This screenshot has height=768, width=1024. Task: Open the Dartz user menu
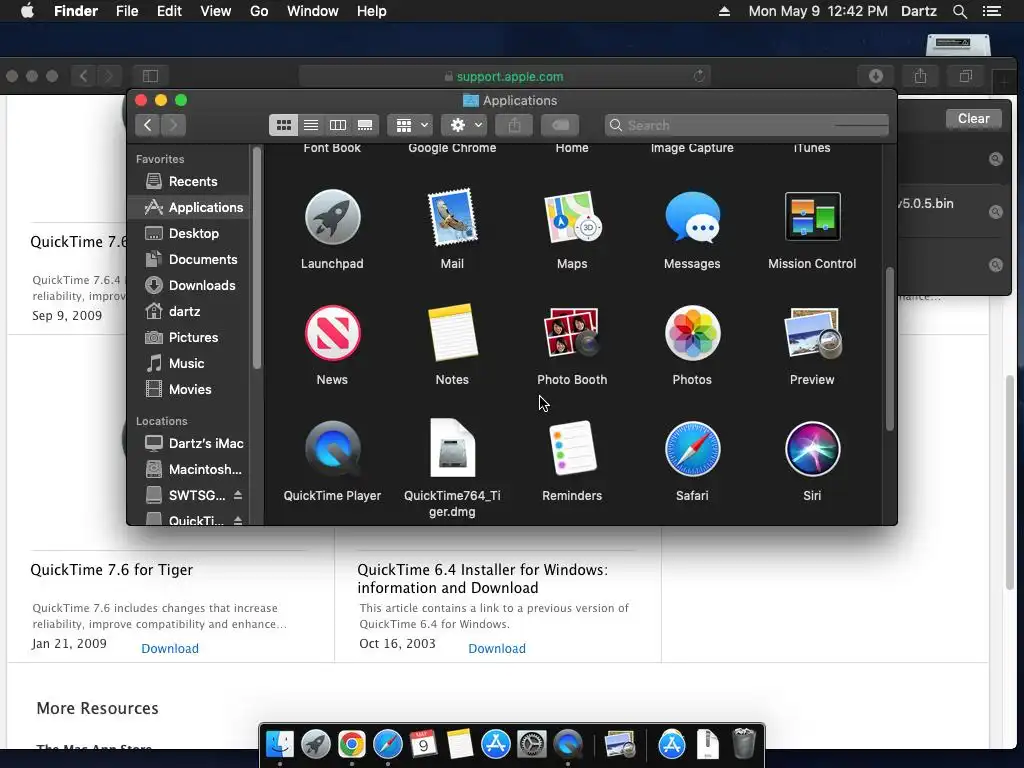point(919,11)
